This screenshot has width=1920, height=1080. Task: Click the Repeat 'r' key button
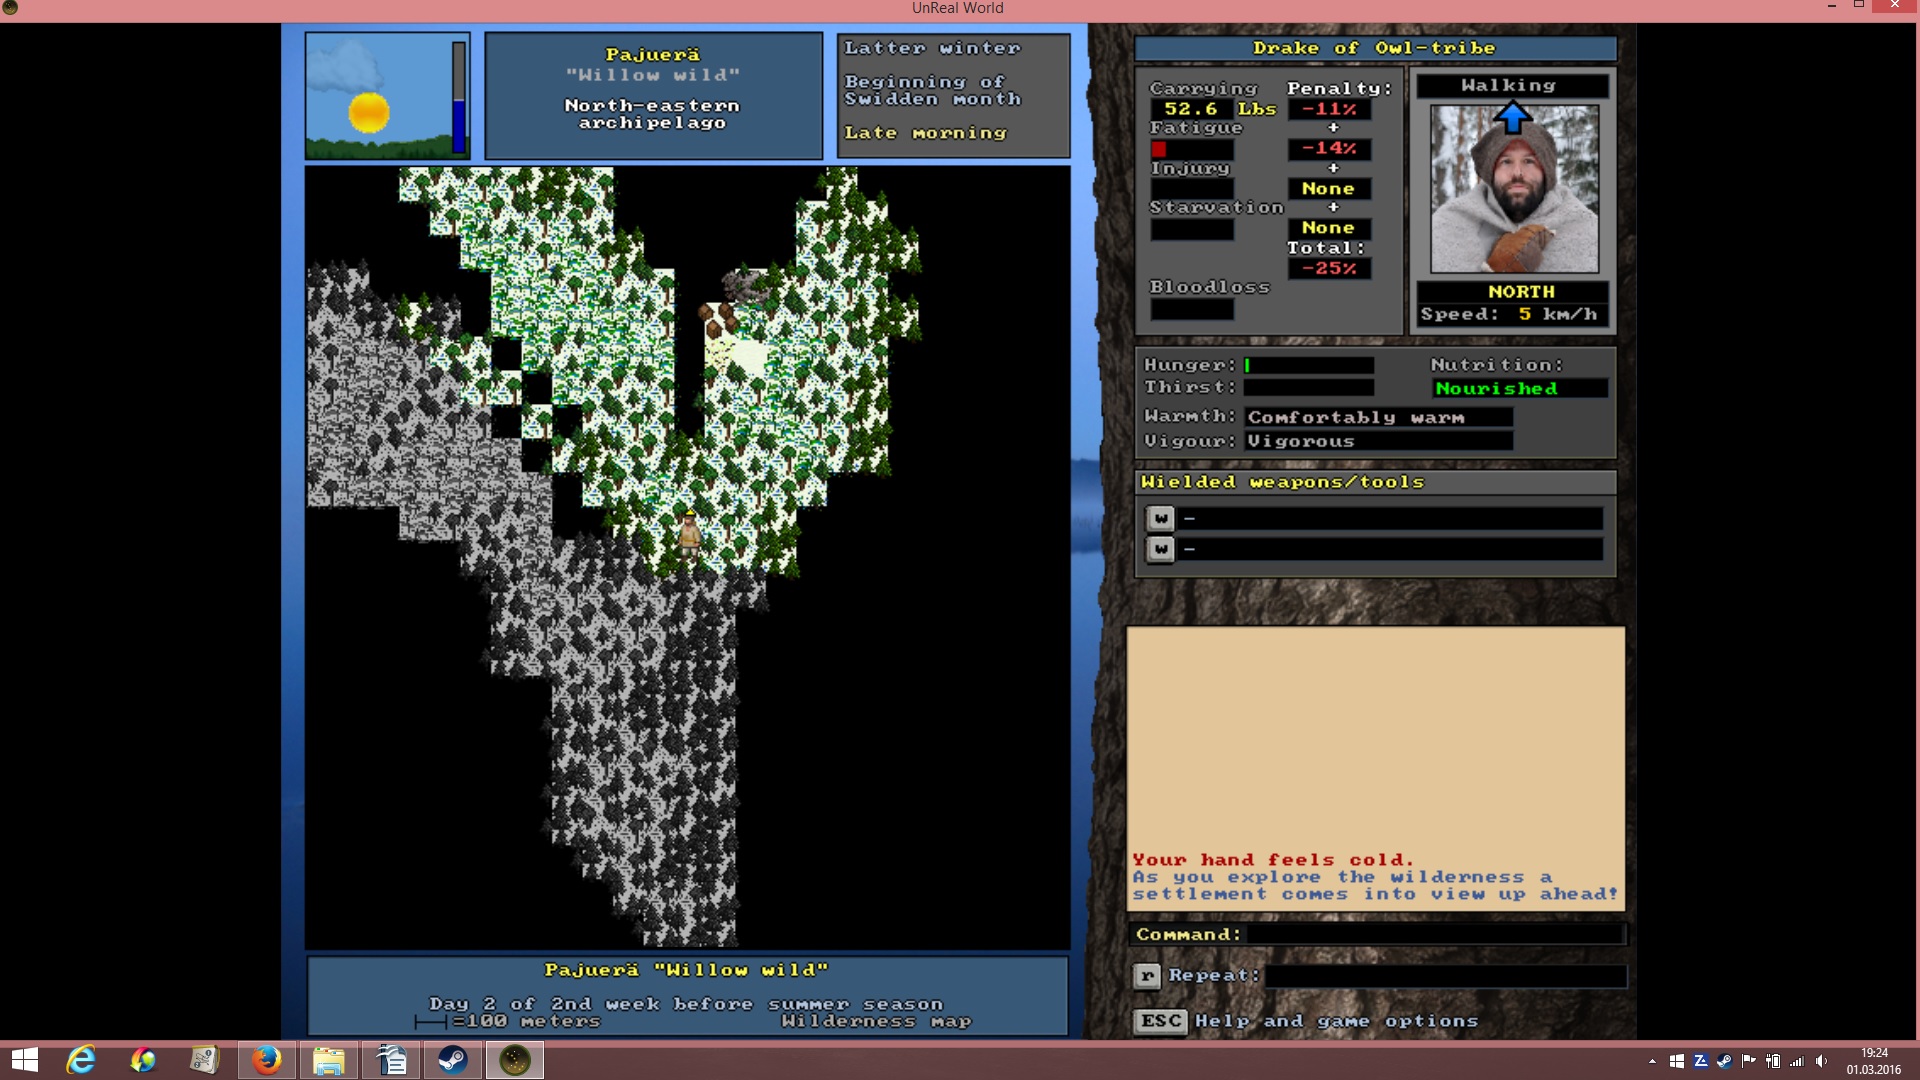tap(1147, 976)
